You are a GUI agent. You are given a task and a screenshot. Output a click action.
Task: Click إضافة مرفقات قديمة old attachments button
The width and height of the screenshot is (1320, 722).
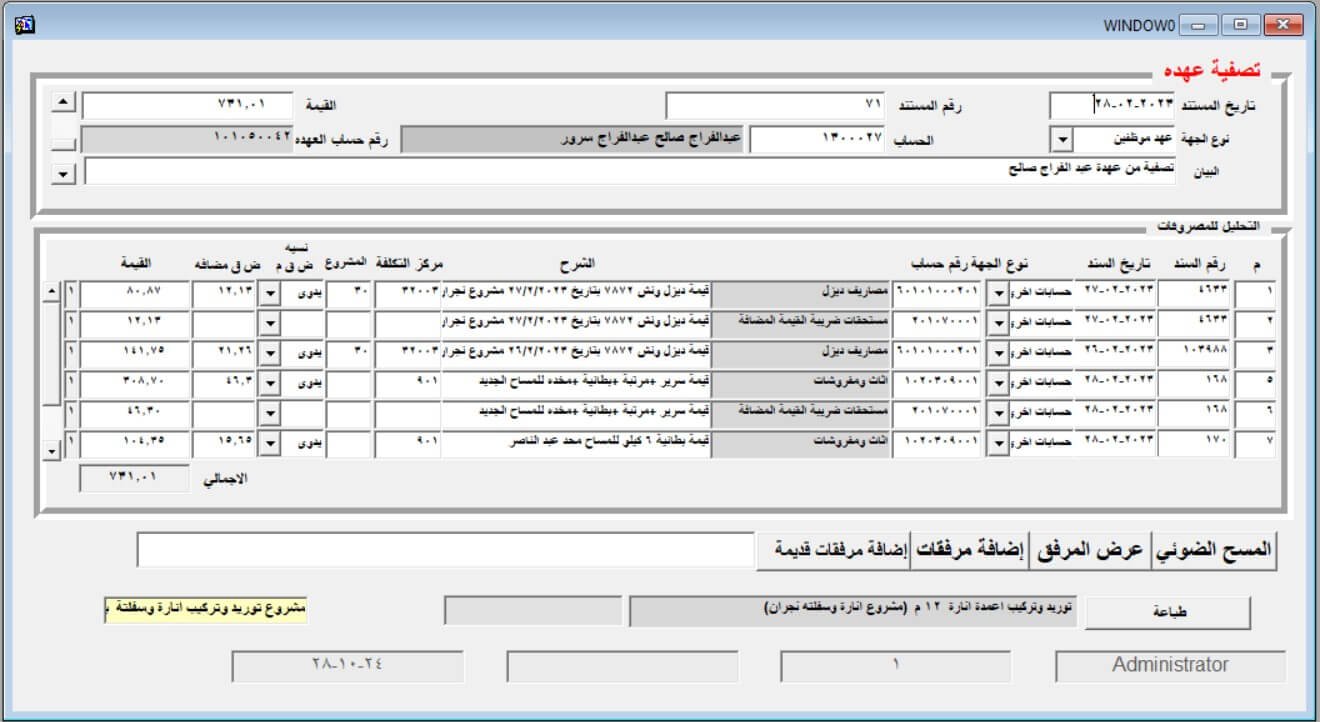coord(832,550)
